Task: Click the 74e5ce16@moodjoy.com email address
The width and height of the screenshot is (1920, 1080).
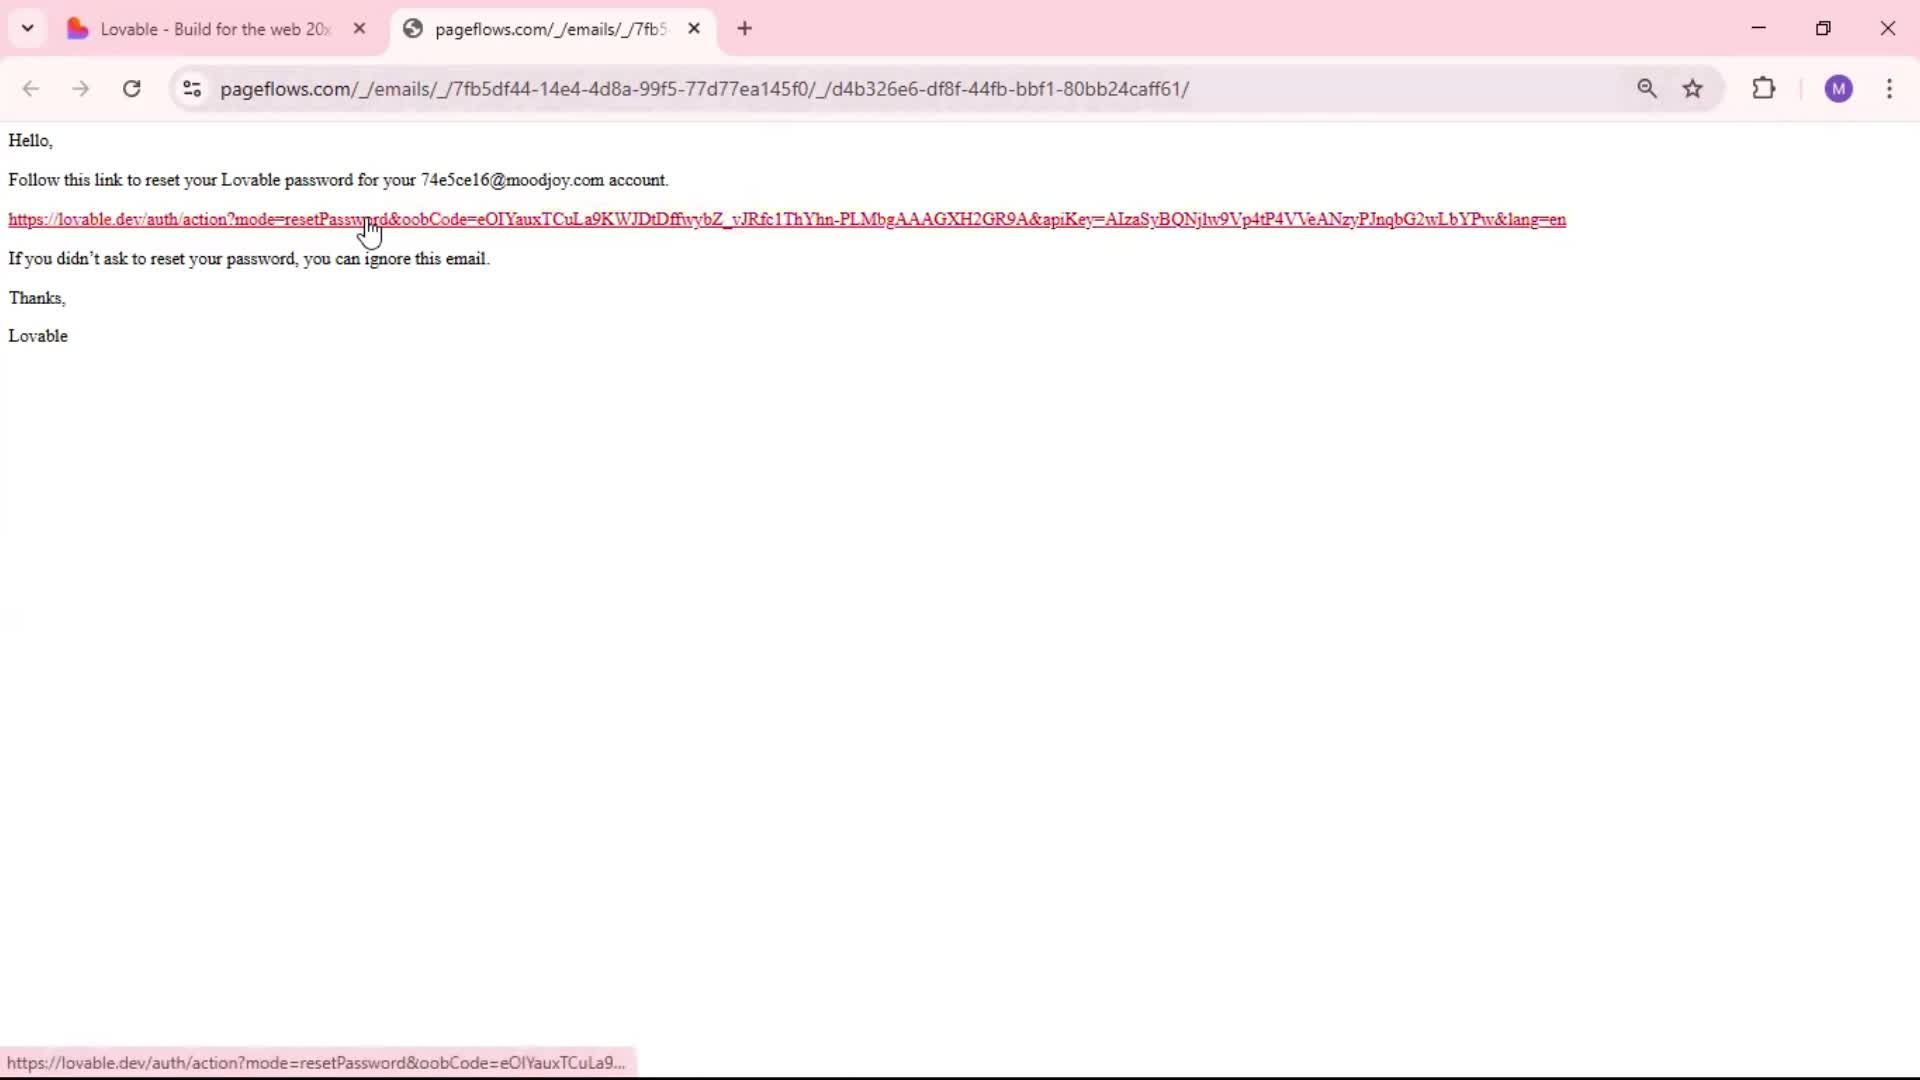Action: (512, 180)
